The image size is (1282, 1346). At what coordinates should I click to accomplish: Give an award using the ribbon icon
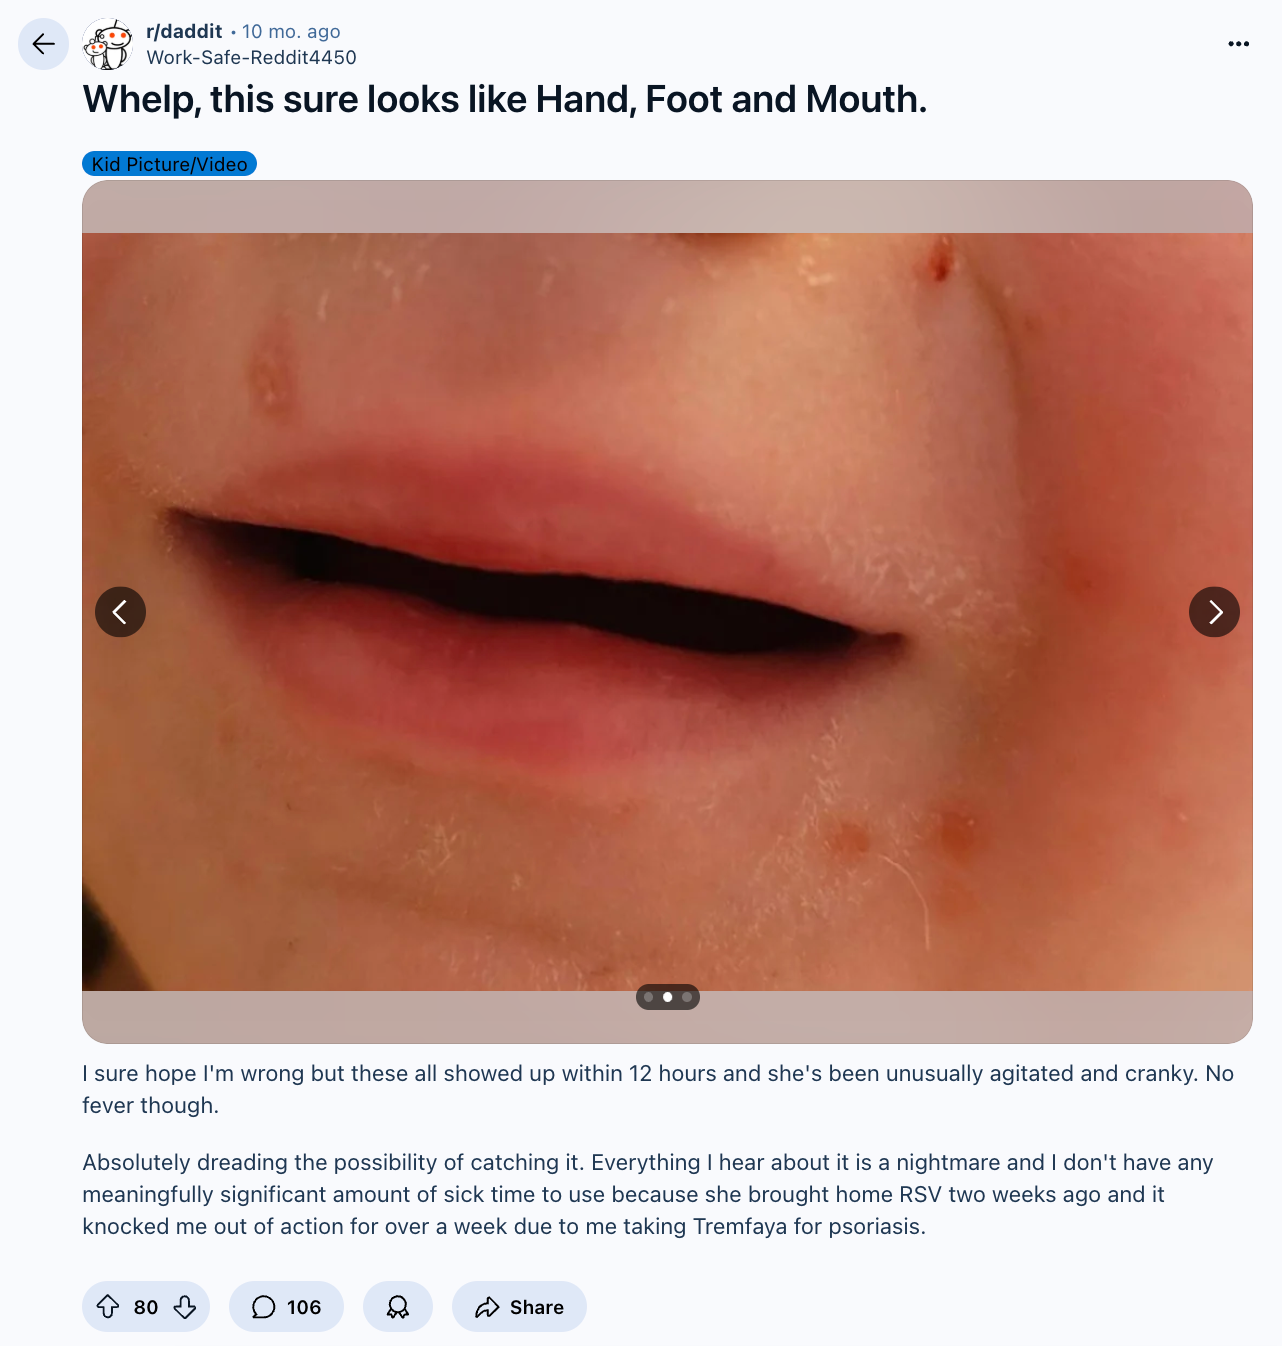(398, 1307)
